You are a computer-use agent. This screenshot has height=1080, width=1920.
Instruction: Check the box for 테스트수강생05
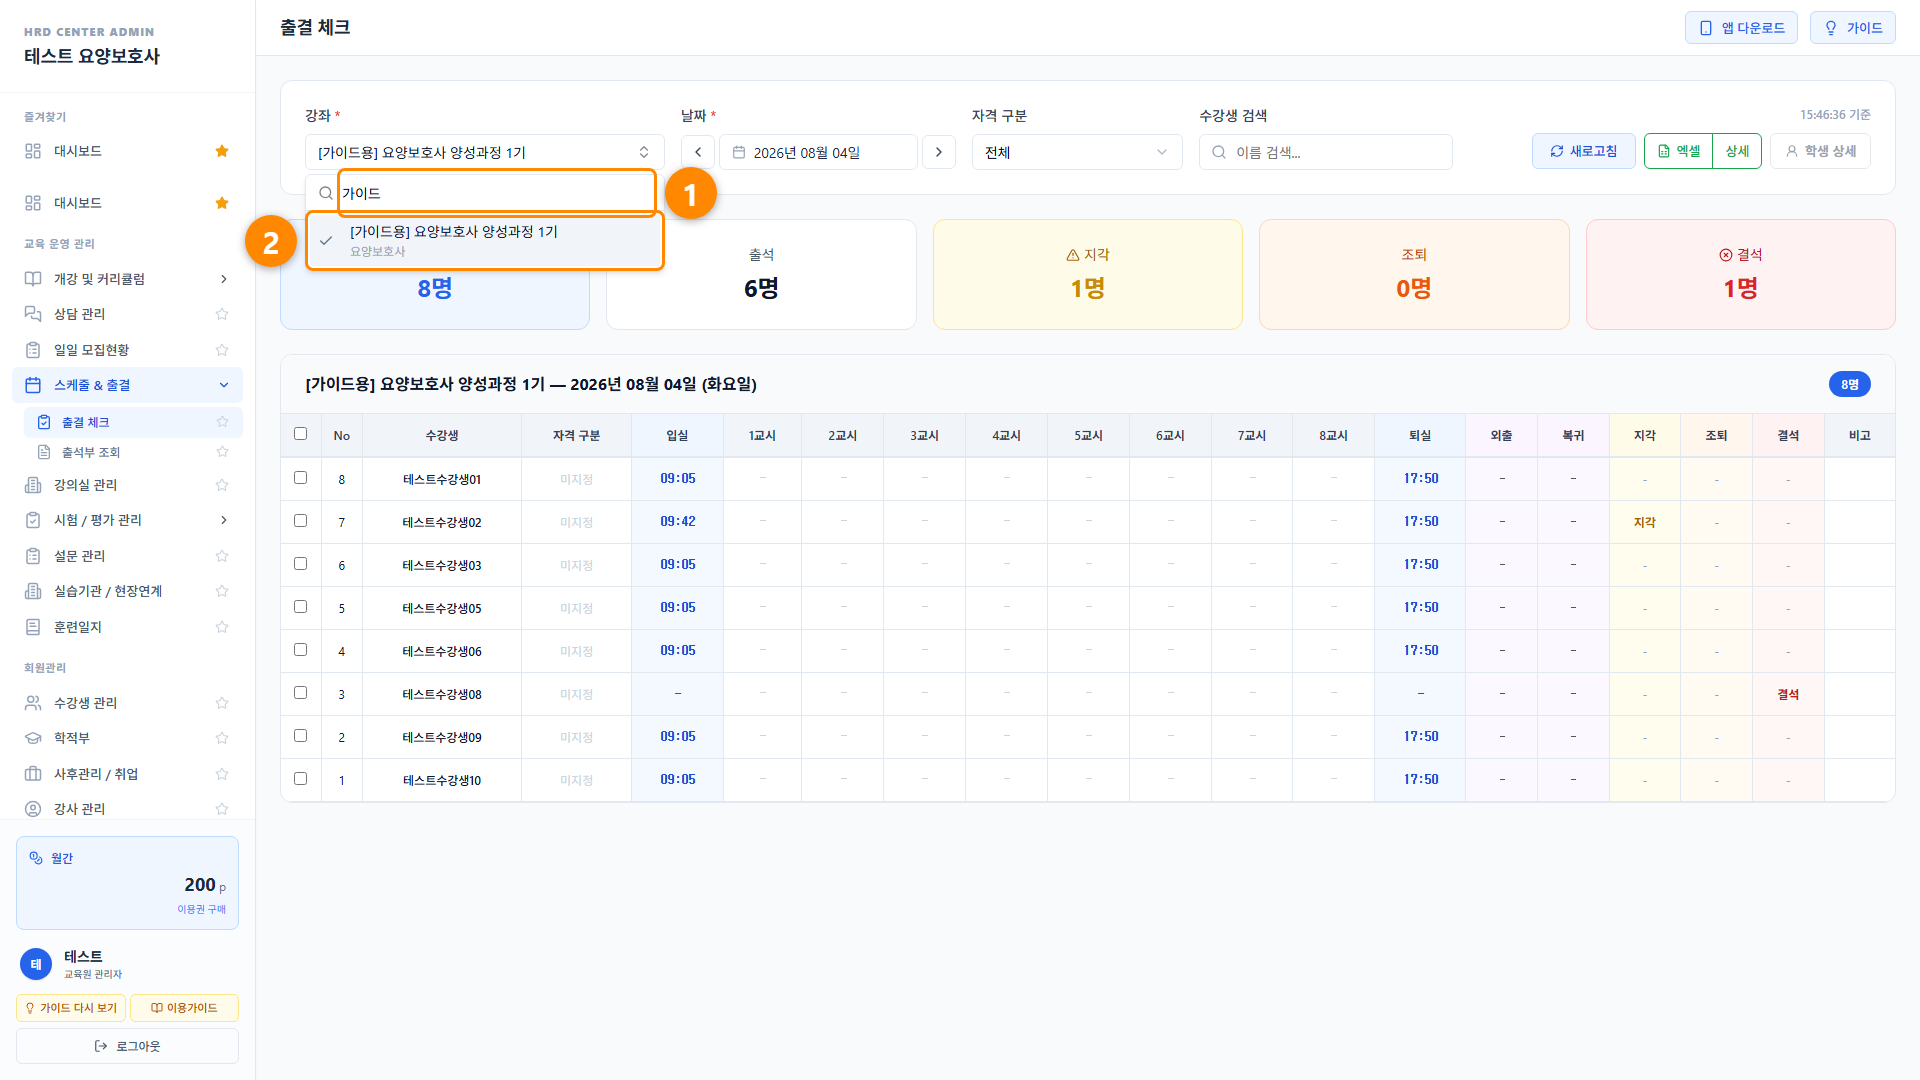point(300,607)
